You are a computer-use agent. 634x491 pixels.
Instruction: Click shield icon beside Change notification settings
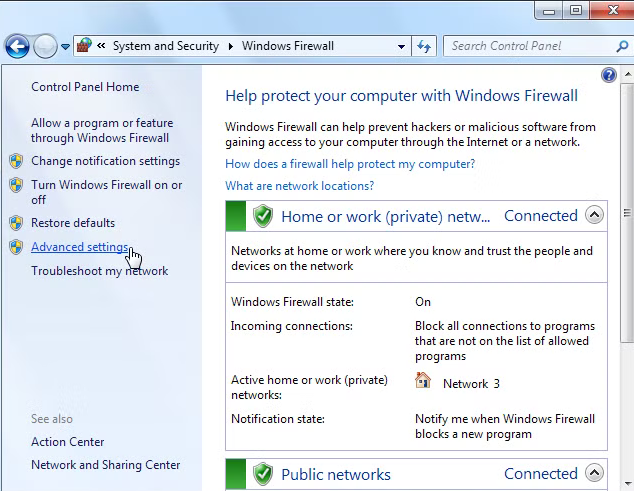pyautogui.click(x=16, y=161)
